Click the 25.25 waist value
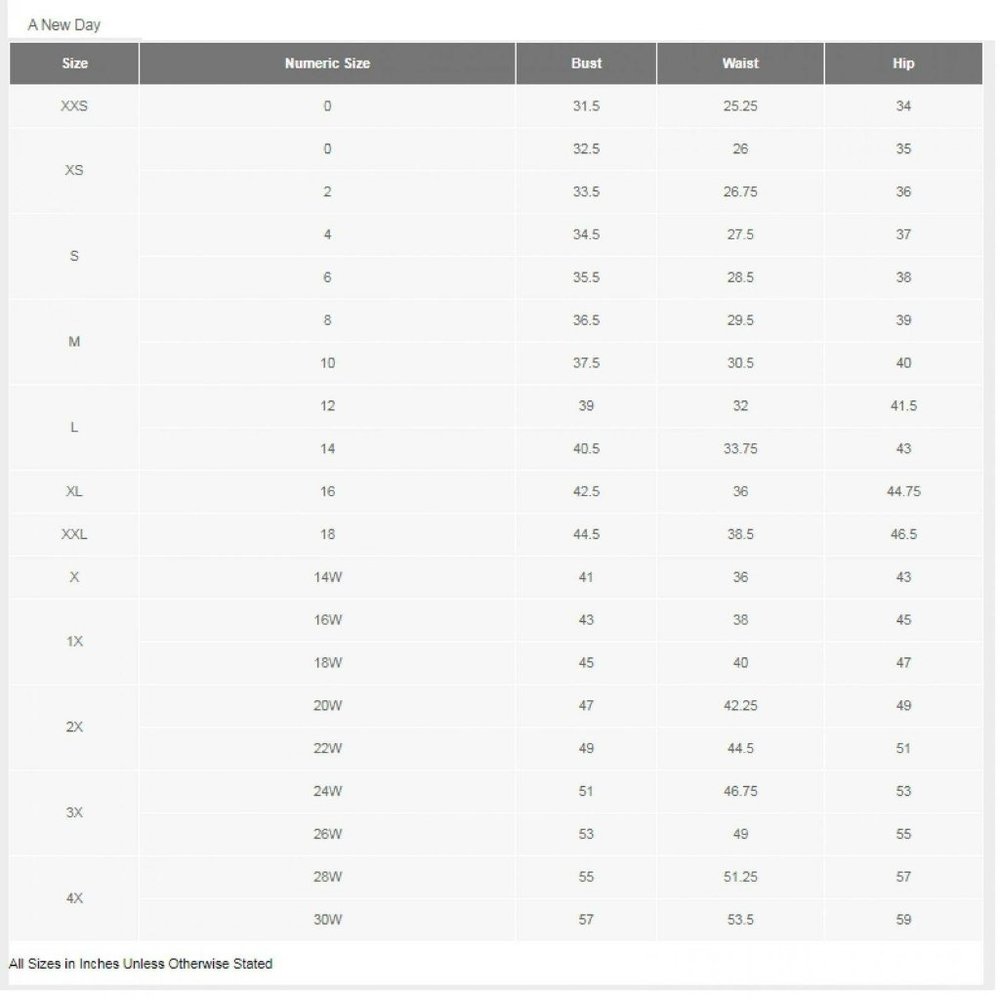Screen dimensions: 1000x1000 (x=740, y=106)
